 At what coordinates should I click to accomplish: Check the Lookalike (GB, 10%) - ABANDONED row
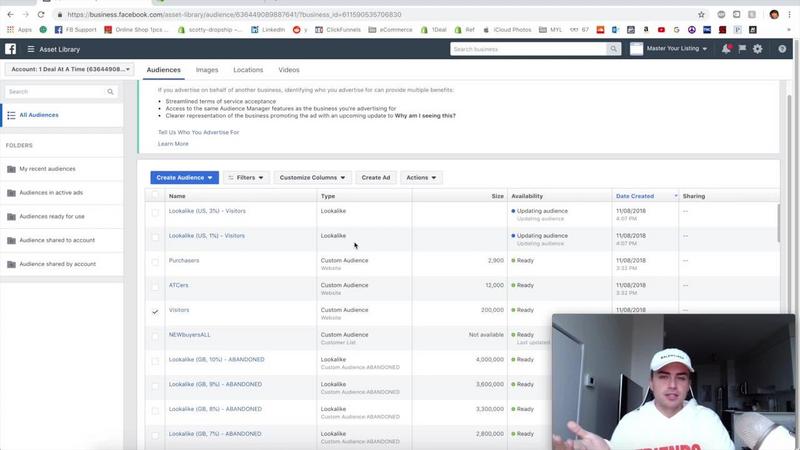point(155,361)
